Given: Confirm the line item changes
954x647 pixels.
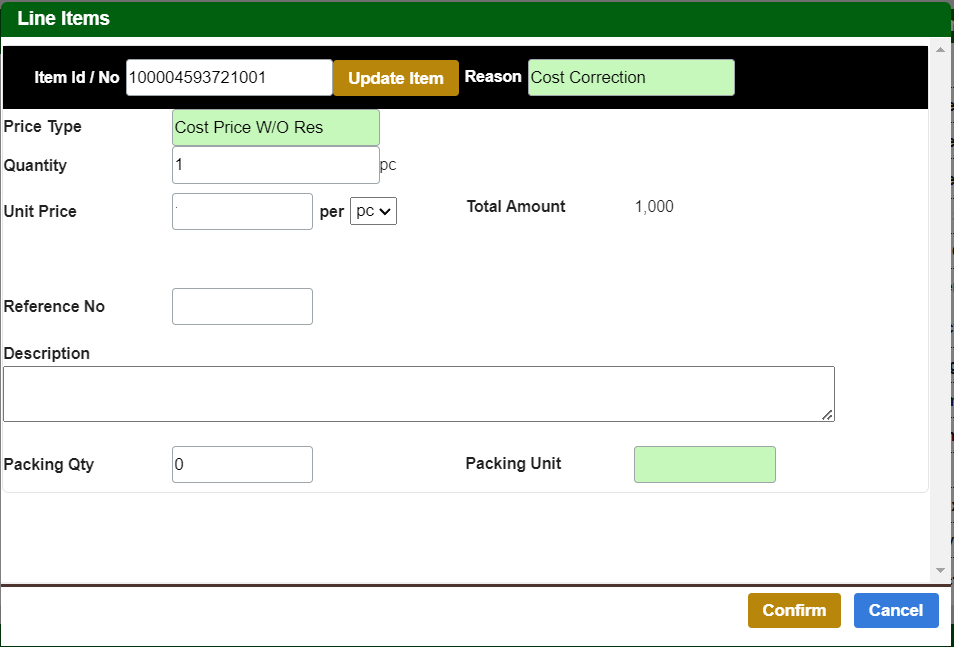Looking at the screenshot, I should 794,611.
